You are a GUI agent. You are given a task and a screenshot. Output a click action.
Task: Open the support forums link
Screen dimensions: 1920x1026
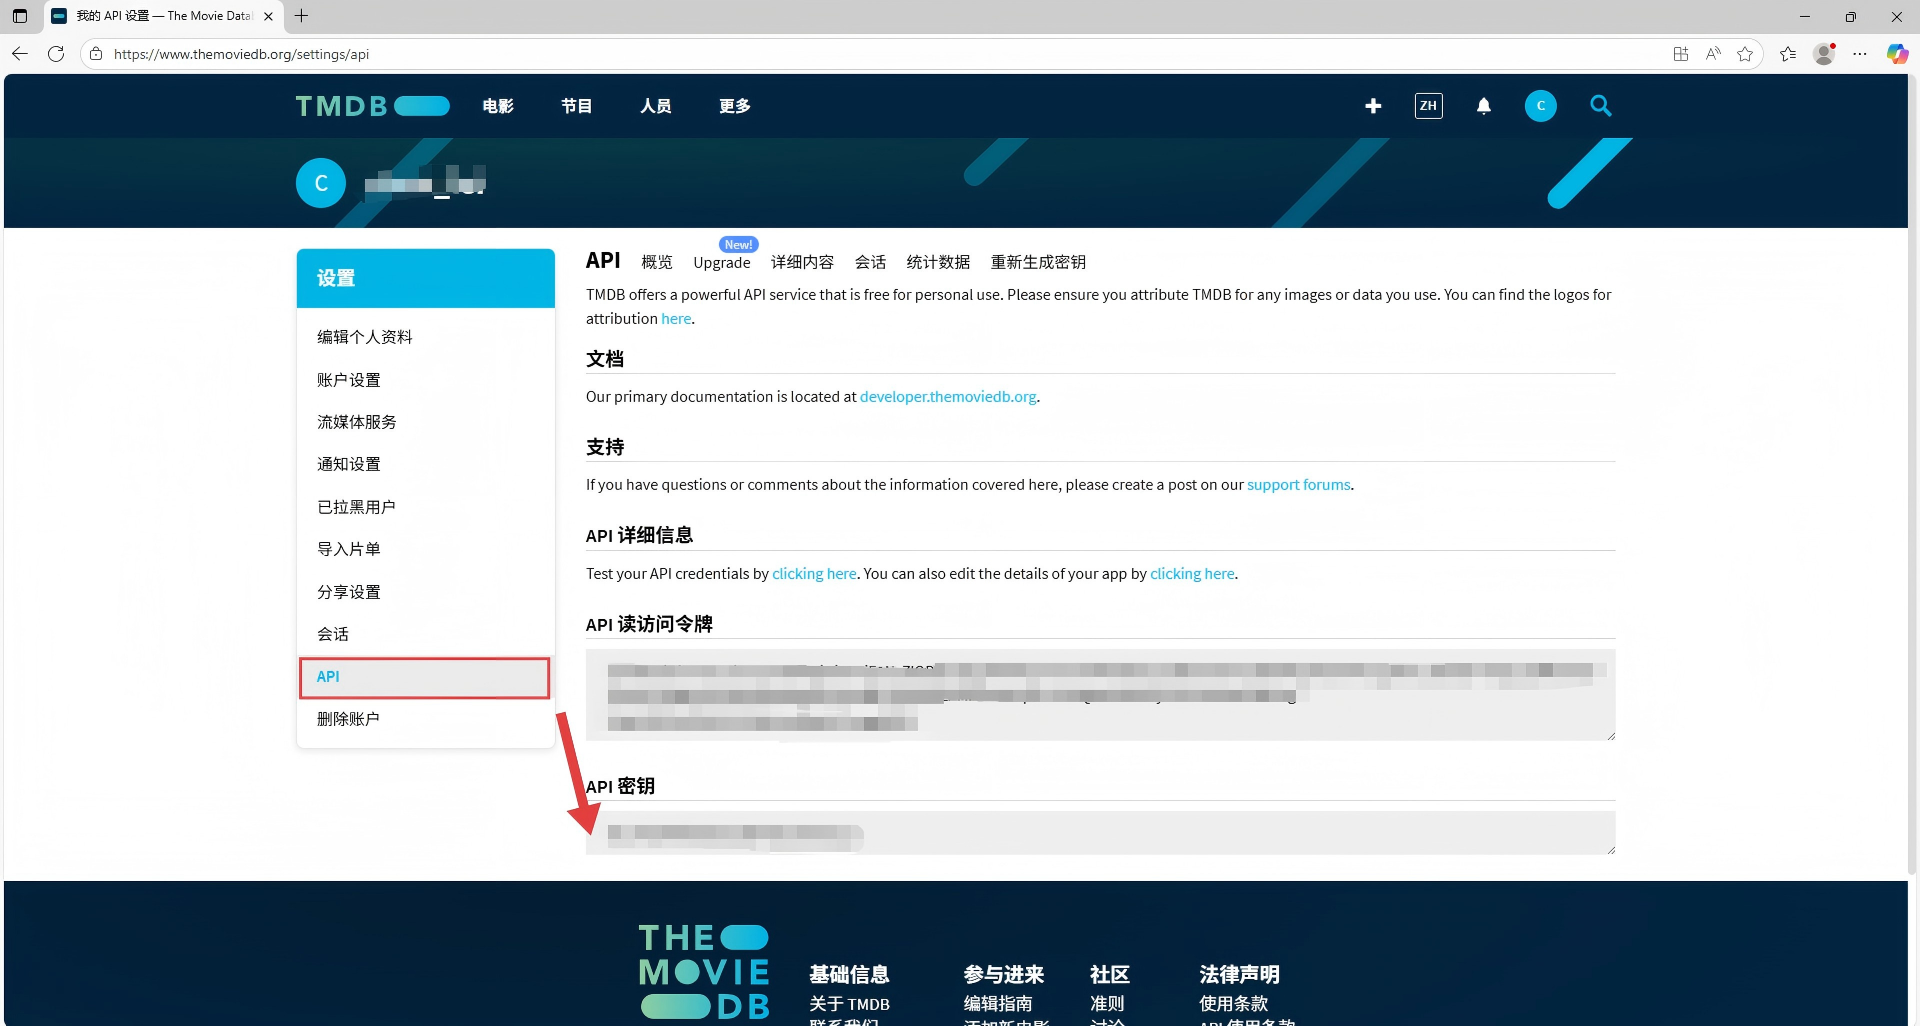[1298, 485]
